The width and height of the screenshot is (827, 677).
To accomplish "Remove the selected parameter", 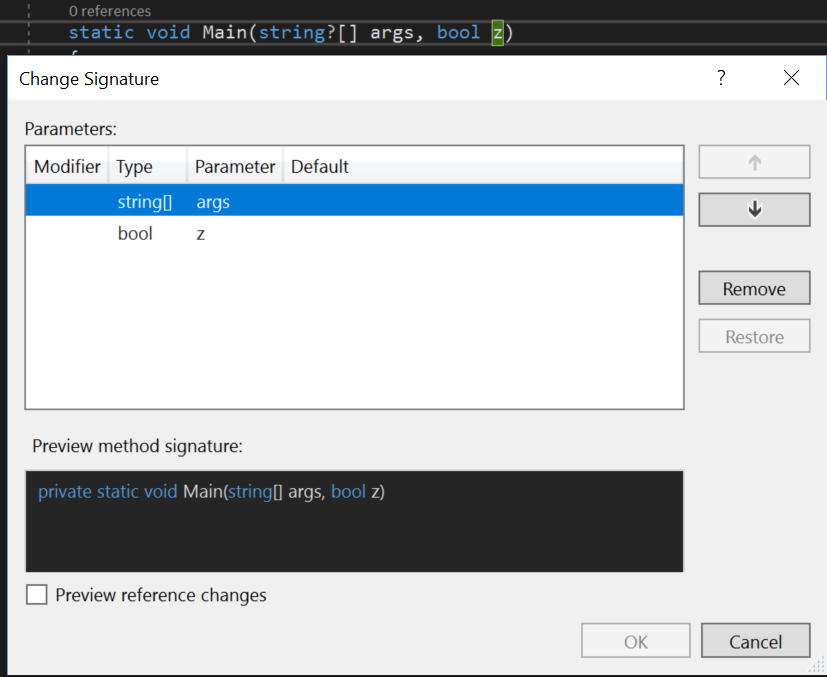I will pyautogui.click(x=753, y=287).
